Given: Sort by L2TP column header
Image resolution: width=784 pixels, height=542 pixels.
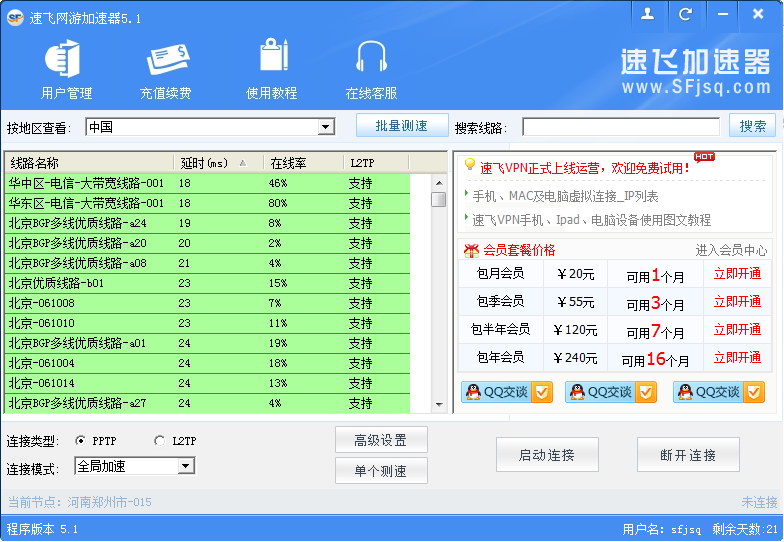Looking at the screenshot, I should 376,163.
